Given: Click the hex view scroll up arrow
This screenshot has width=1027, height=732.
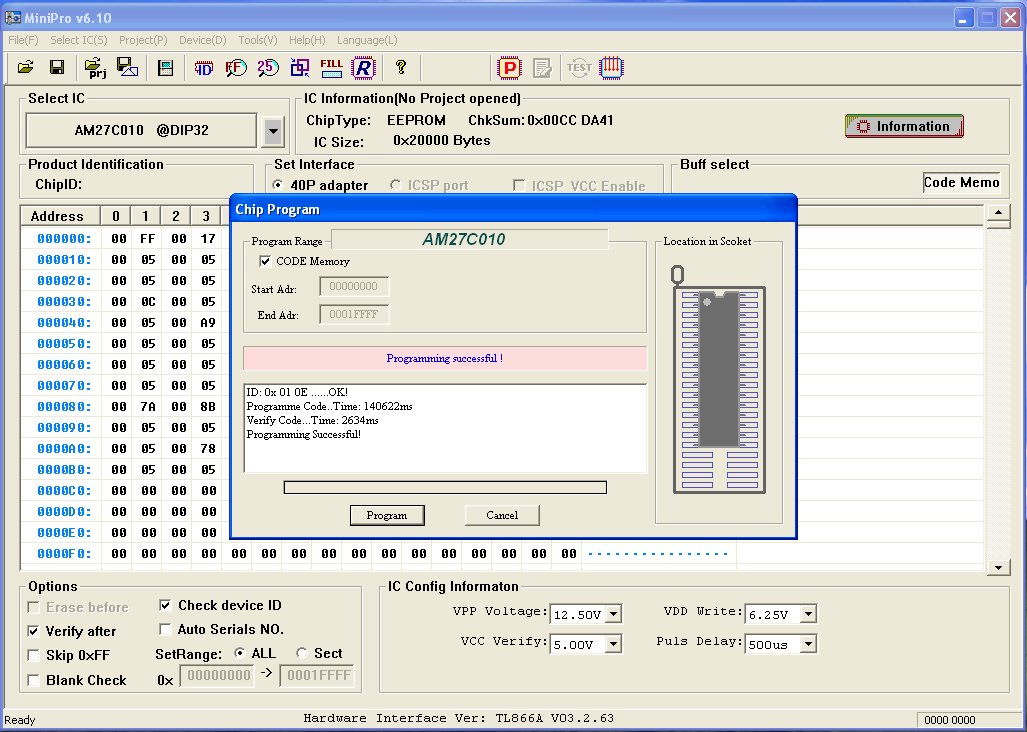Looking at the screenshot, I should [x=998, y=212].
